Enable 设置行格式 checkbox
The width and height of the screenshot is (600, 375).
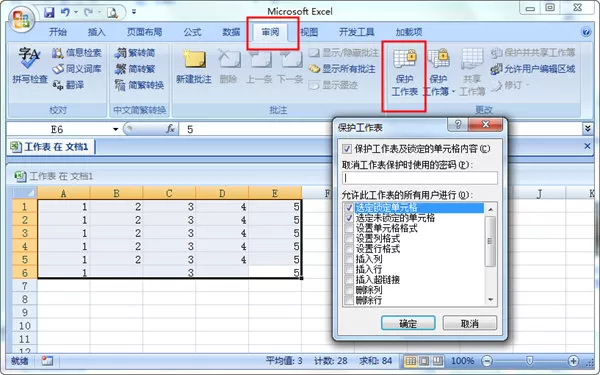point(349,249)
